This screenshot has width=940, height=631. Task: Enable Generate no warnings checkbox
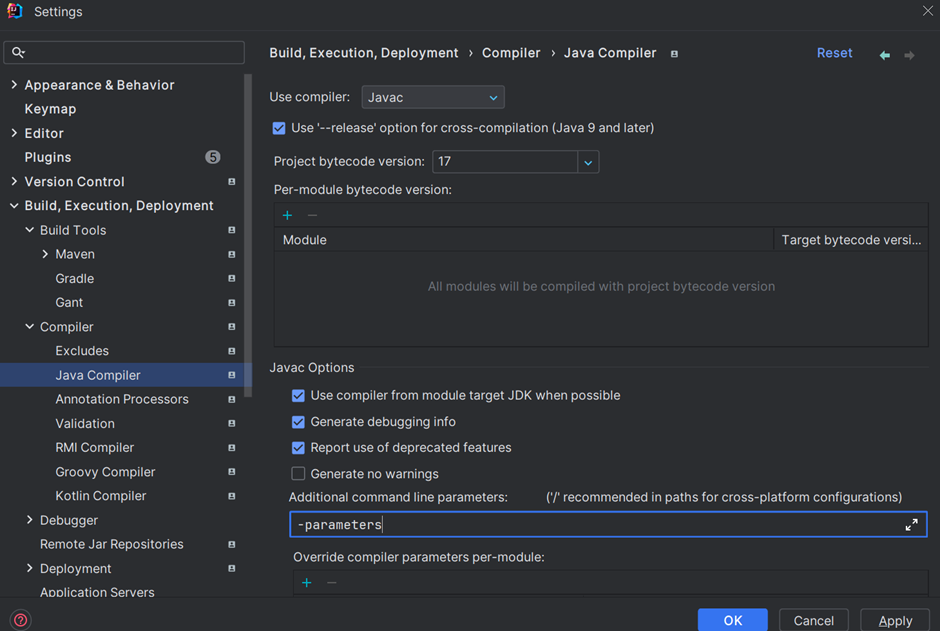point(298,474)
